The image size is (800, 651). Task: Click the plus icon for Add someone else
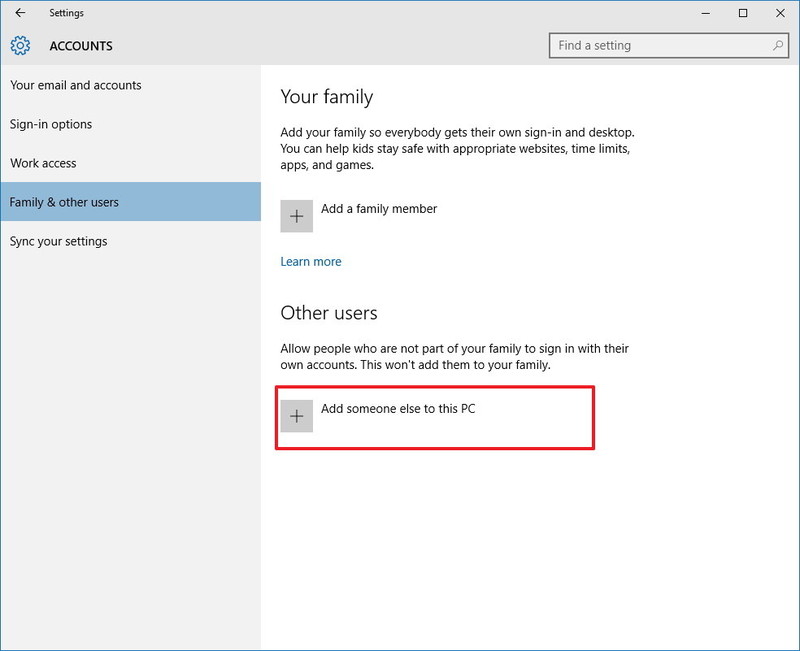click(x=296, y=416)
